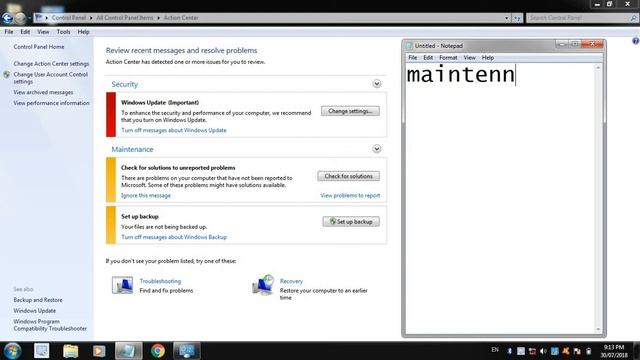This screenshot has width=640, height=360.
Task: Click the Bluetooth tray icon
Action: tap(509, 351)
